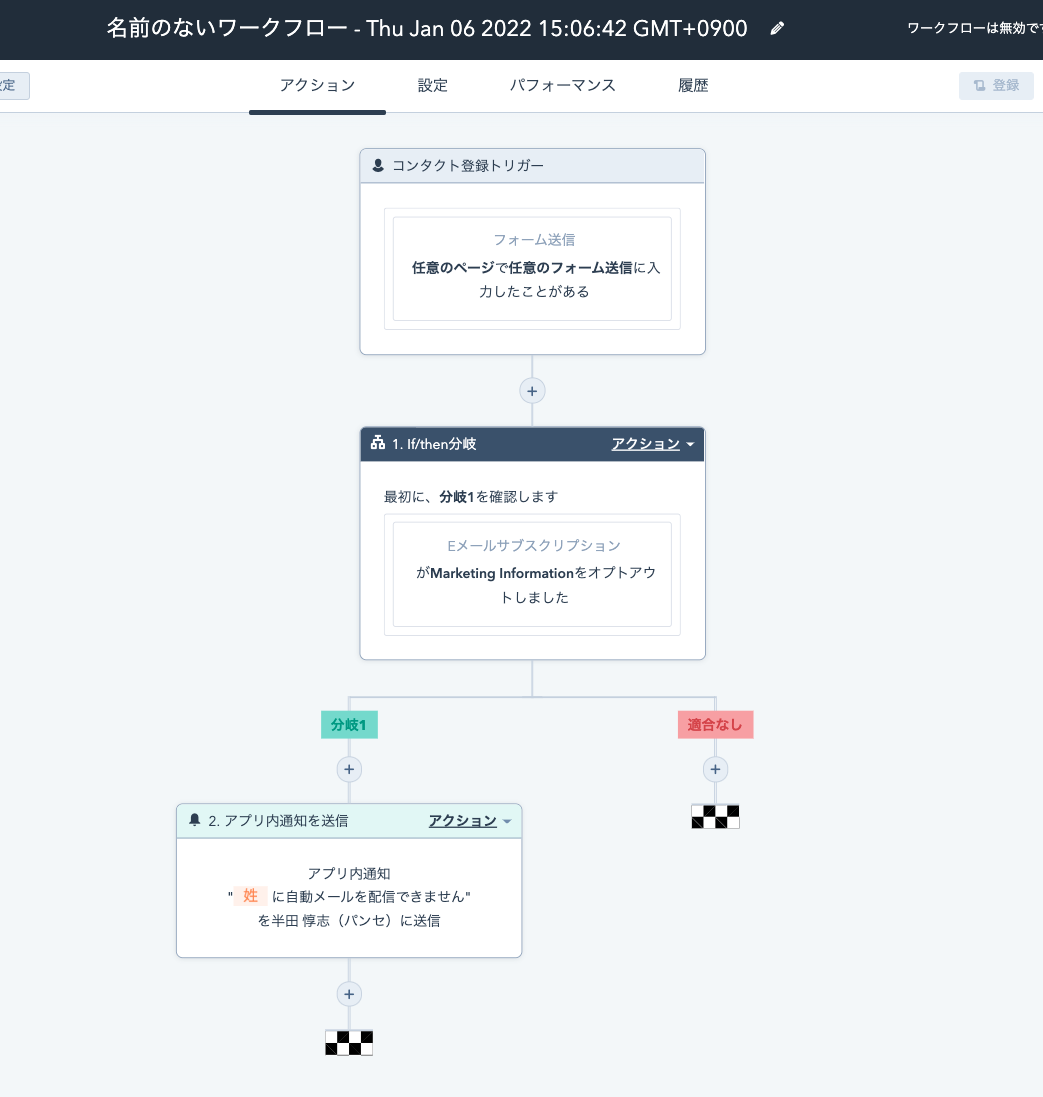Image resolution: width=1043 pixels, height=1097 pixels.
Task: Go to the 履歴 tab
Action: (693, 86)
